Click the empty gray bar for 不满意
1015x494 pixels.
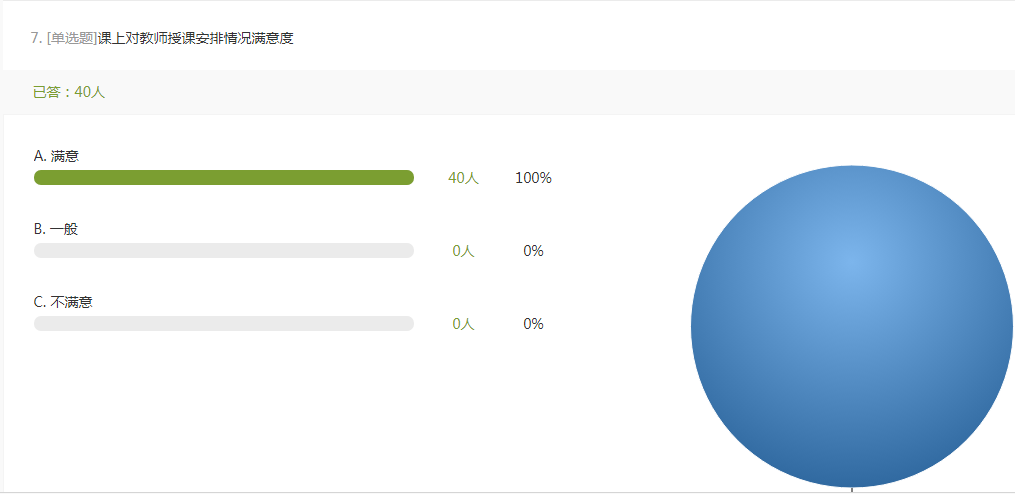pyautogui.click(x=224, y=324)
